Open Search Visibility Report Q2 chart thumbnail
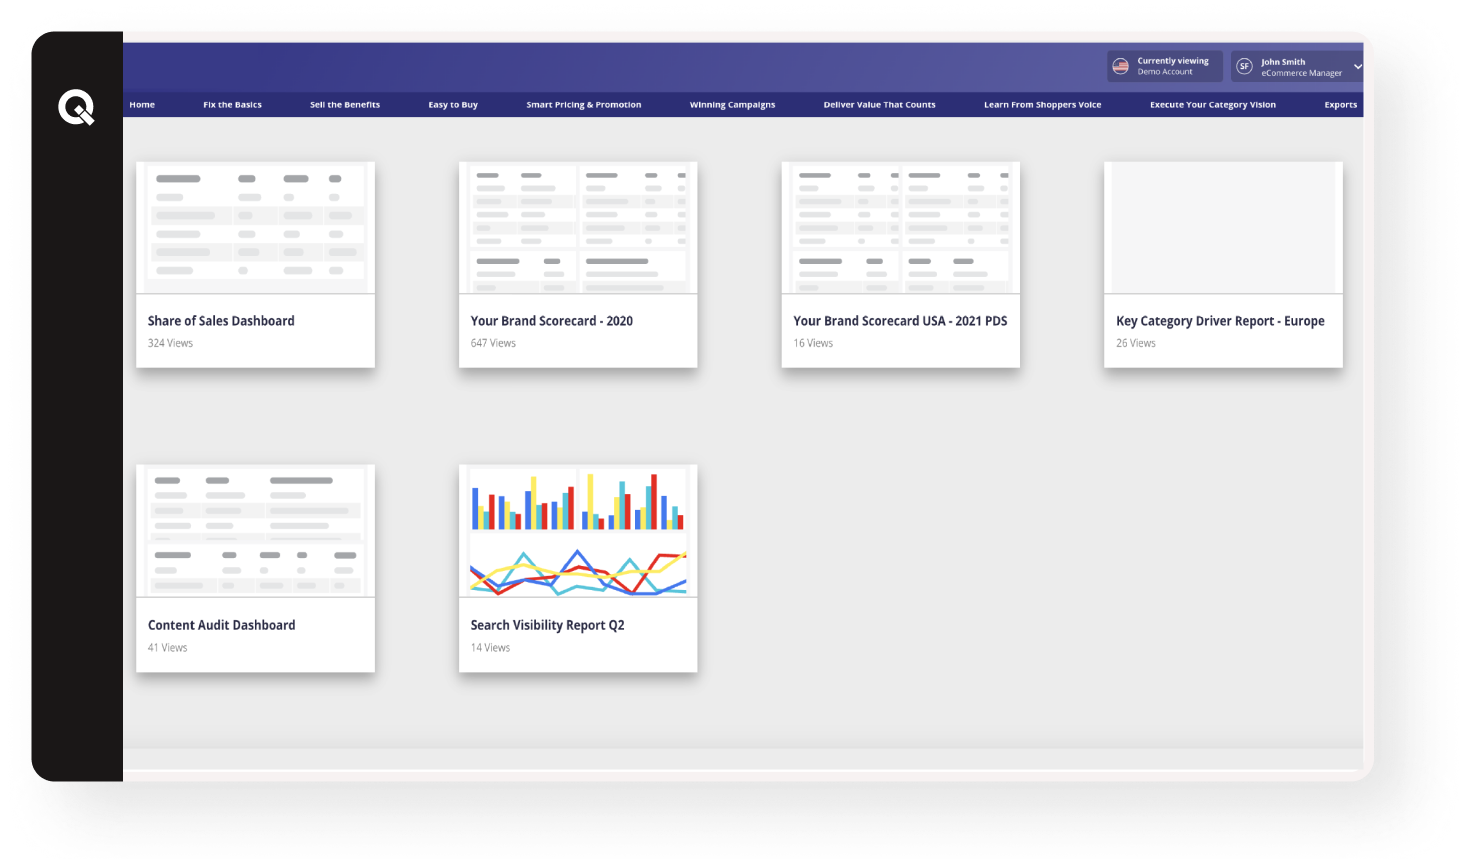Image resolution: width=1467 pixels, height=859 pixels. 578,531
